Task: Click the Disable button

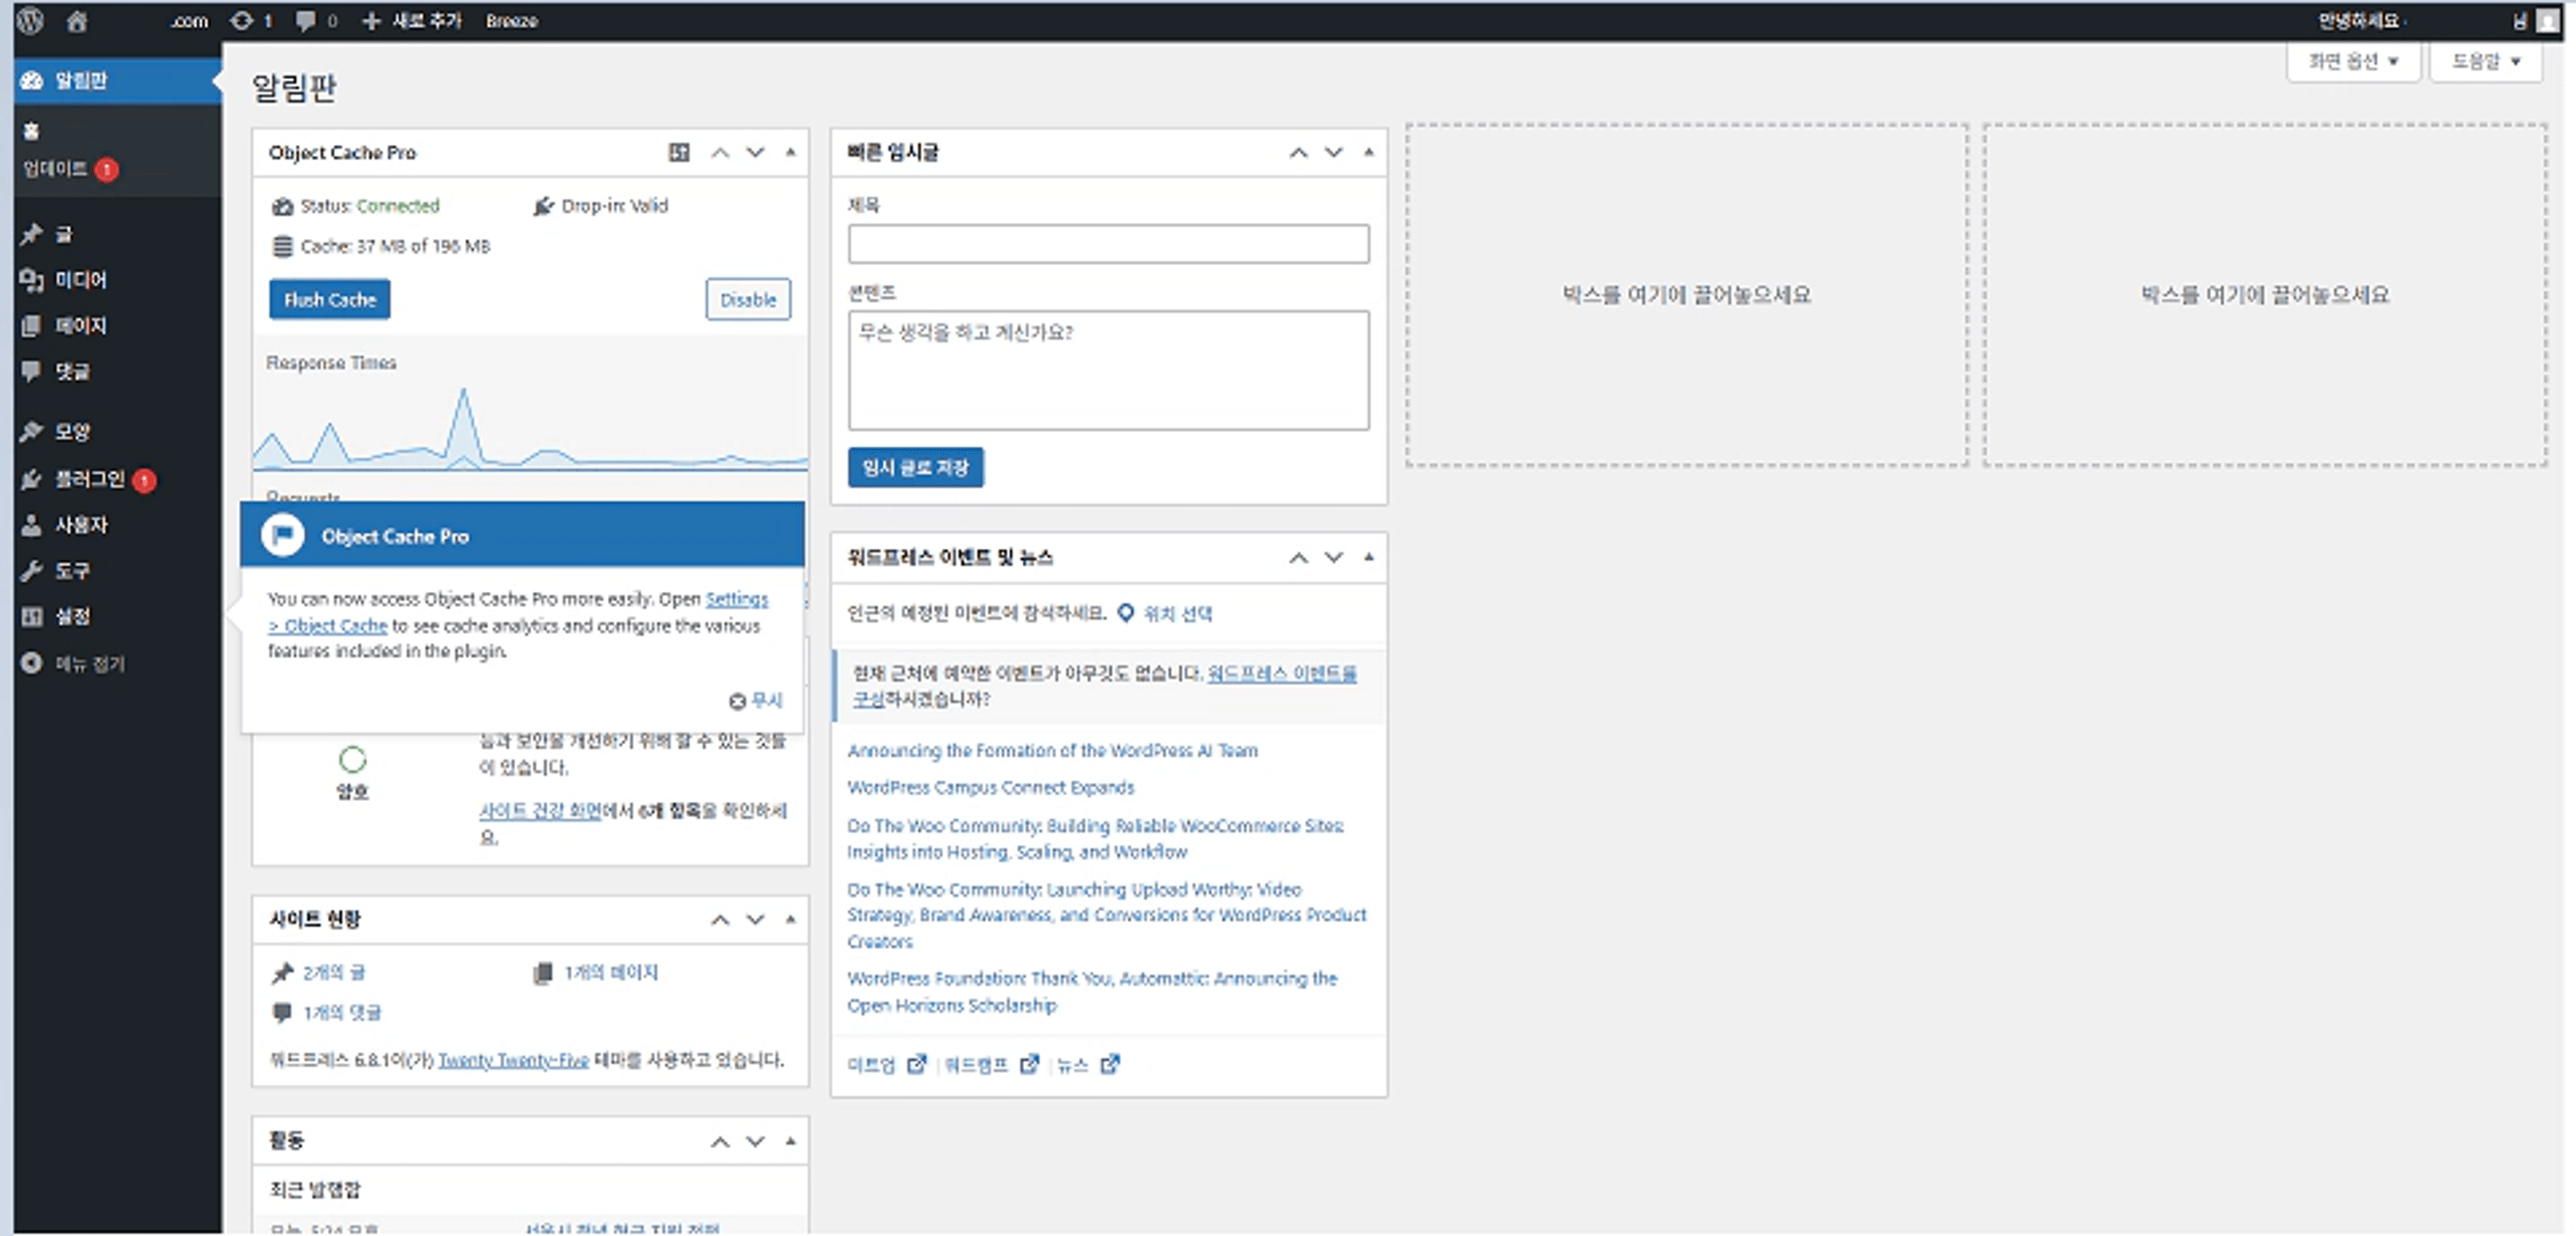Action: click(748, 299)
